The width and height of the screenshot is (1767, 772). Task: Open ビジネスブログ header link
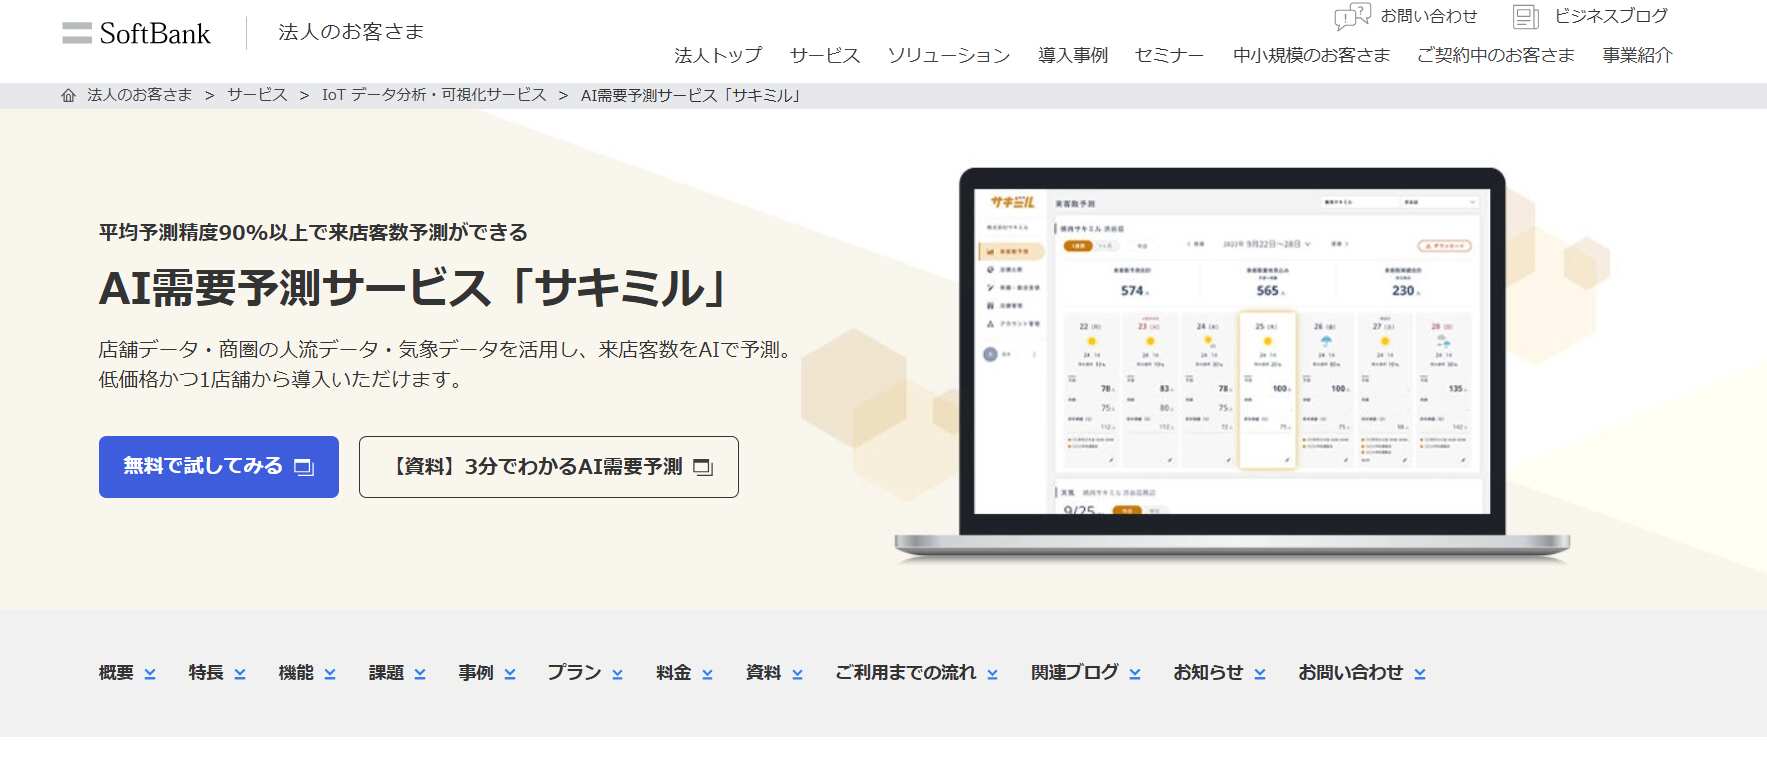point(1611,16)
